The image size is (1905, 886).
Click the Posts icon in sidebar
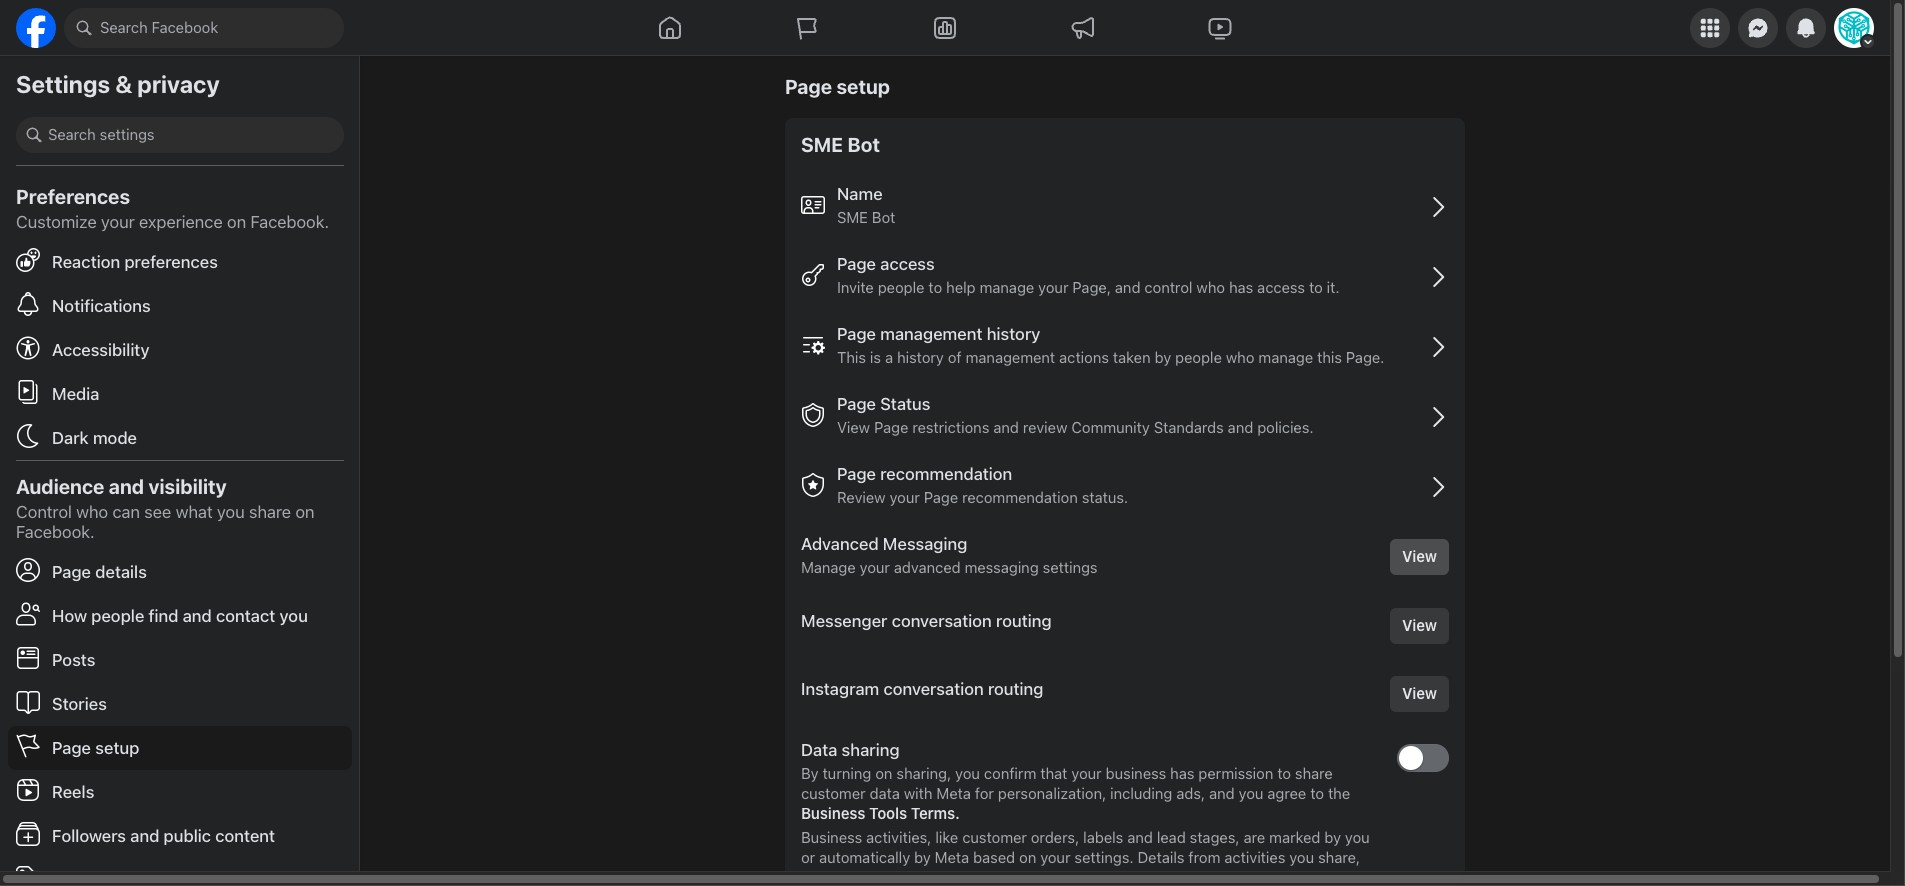point(28,659)
